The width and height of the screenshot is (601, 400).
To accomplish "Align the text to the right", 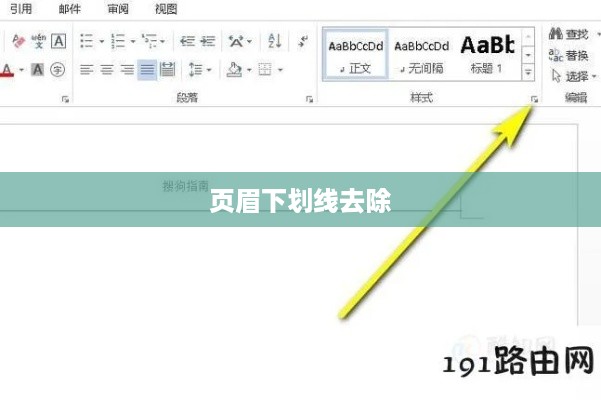I will click(x=127, y=70).
